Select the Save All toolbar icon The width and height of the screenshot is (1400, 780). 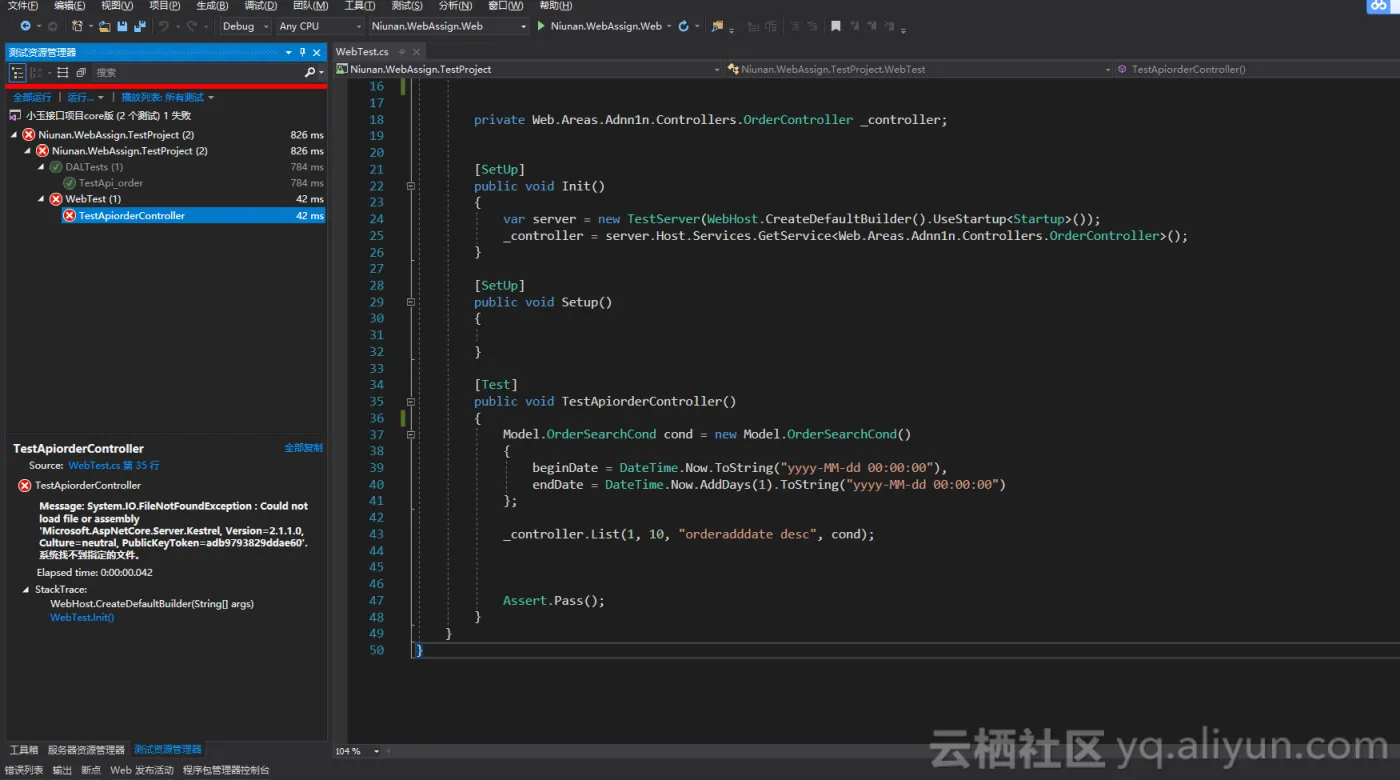tap(139, 26)
